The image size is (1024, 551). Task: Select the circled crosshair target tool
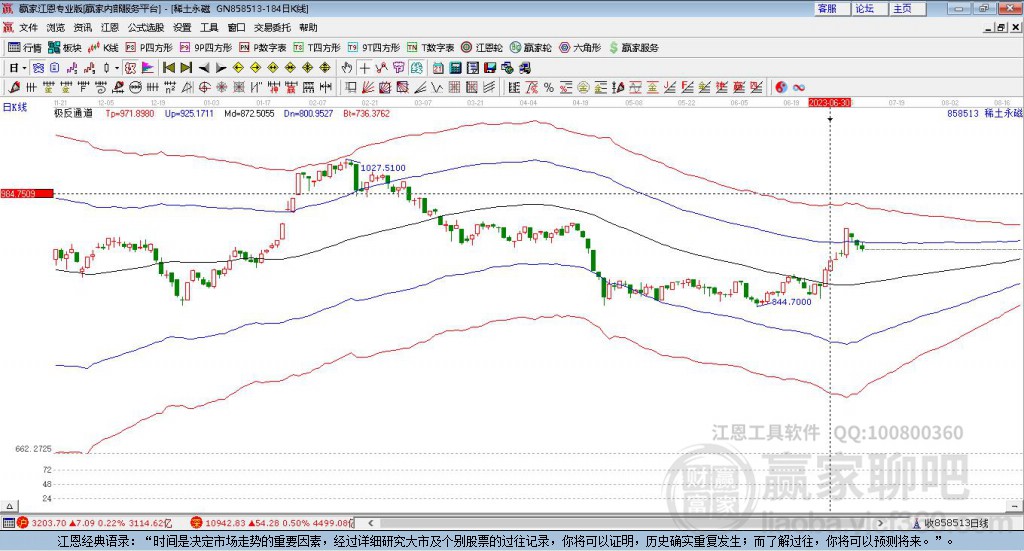[x=204, y=87]
